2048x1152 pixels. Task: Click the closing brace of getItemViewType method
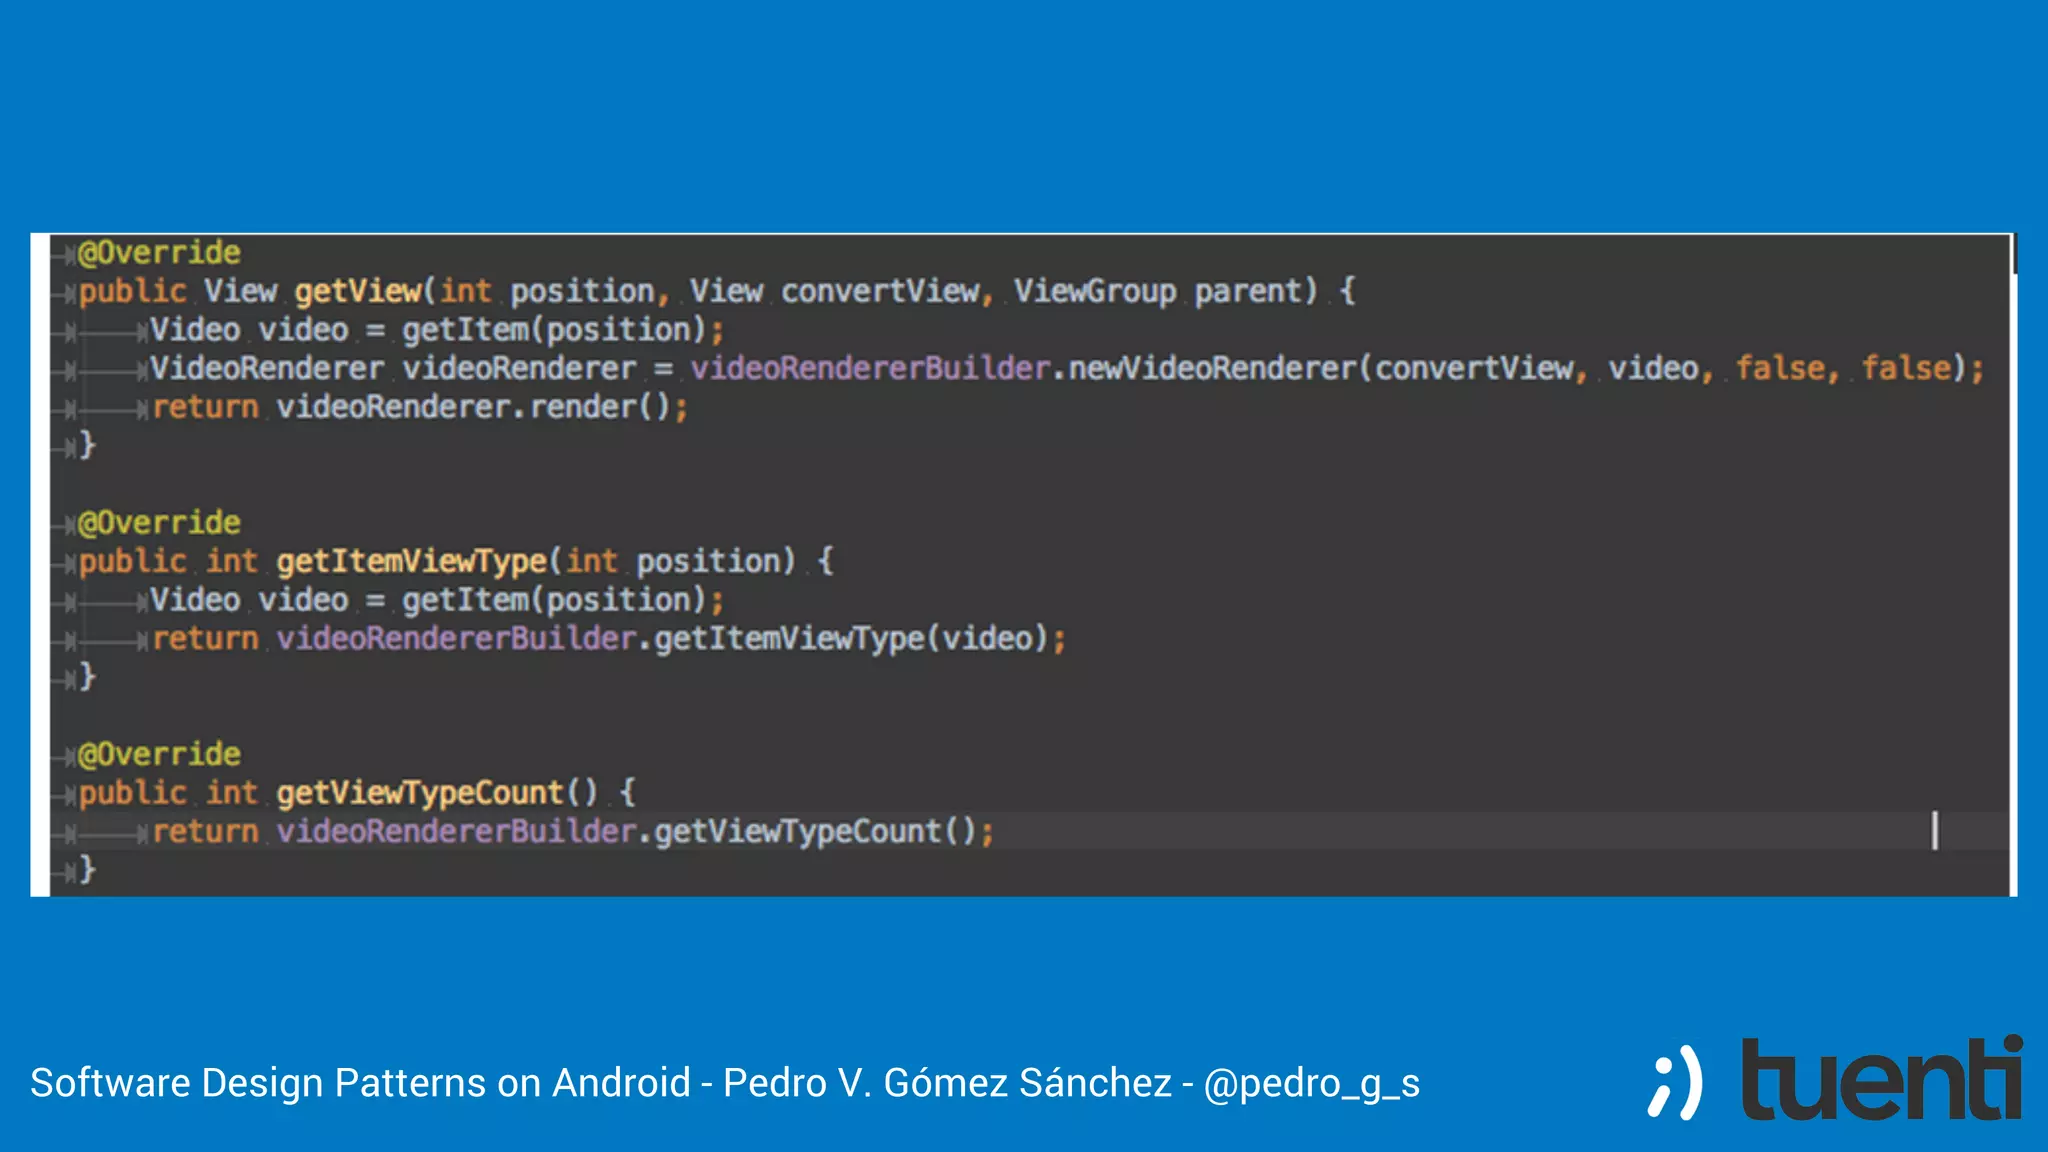(88, 677)
